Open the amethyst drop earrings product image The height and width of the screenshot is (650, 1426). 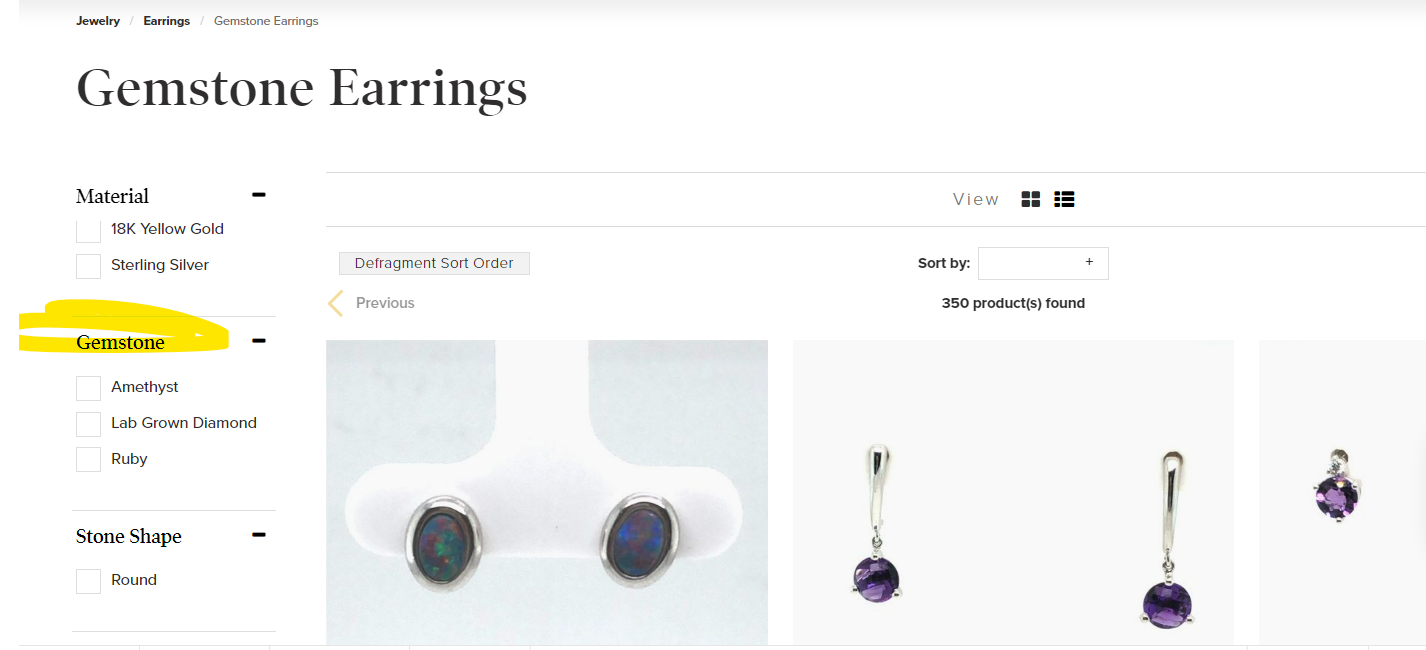(1013, 492)
